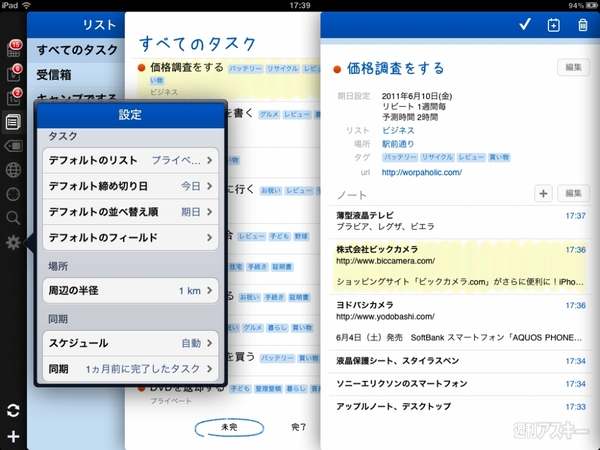Open the sidebar icon with 2 badge

tap(14, 97)
